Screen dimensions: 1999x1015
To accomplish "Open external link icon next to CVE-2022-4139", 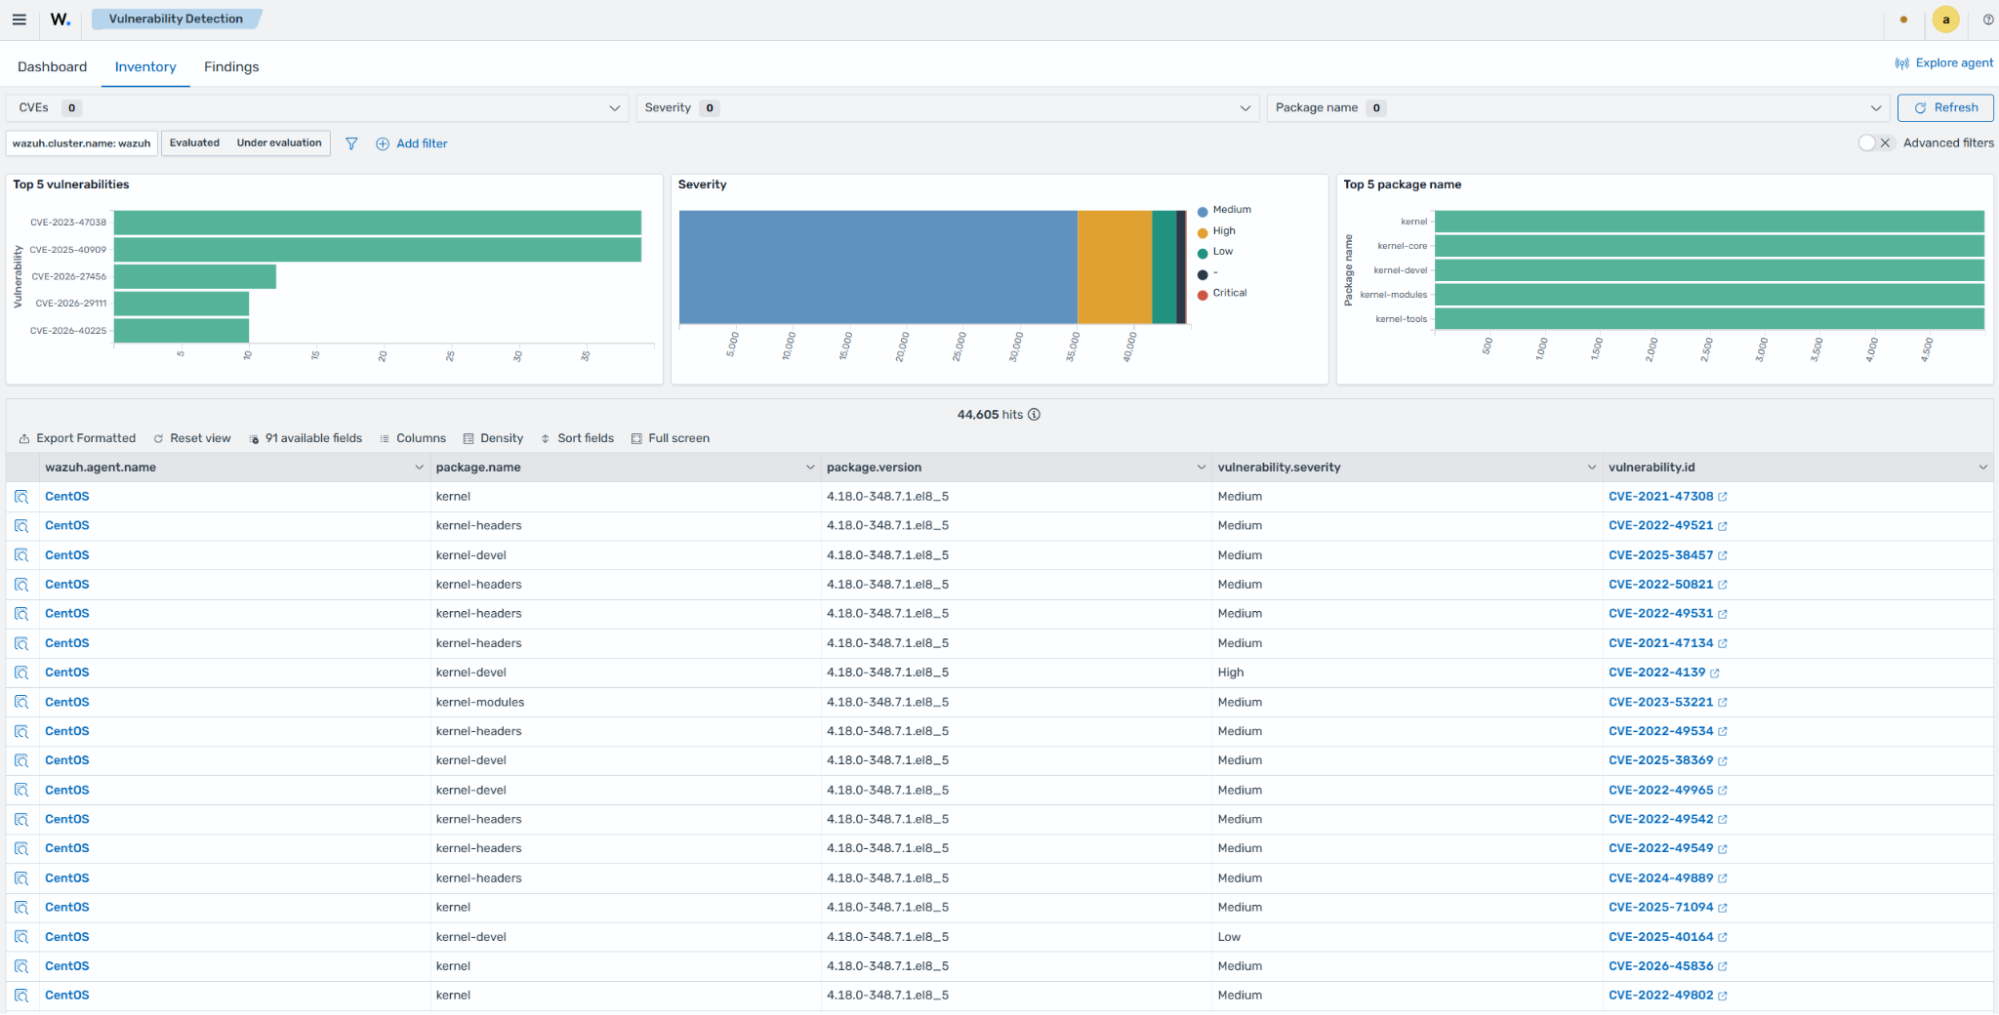I will [1714, 673].
